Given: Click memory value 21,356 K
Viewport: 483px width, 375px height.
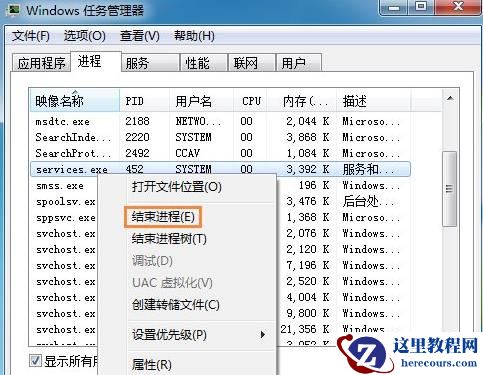Looking at the screenshot, I should 305,329.
